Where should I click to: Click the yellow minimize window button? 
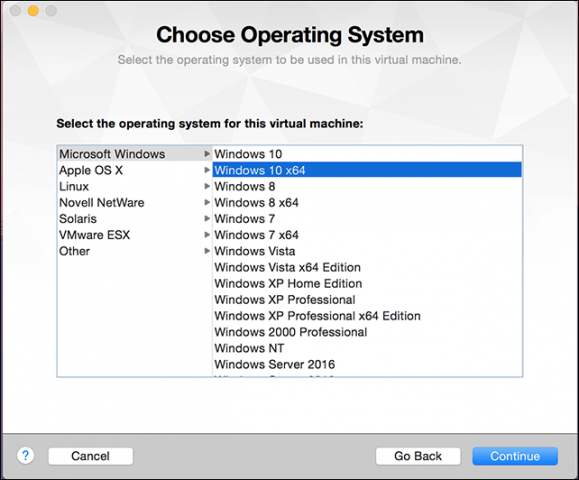click(x=33, y=11)
